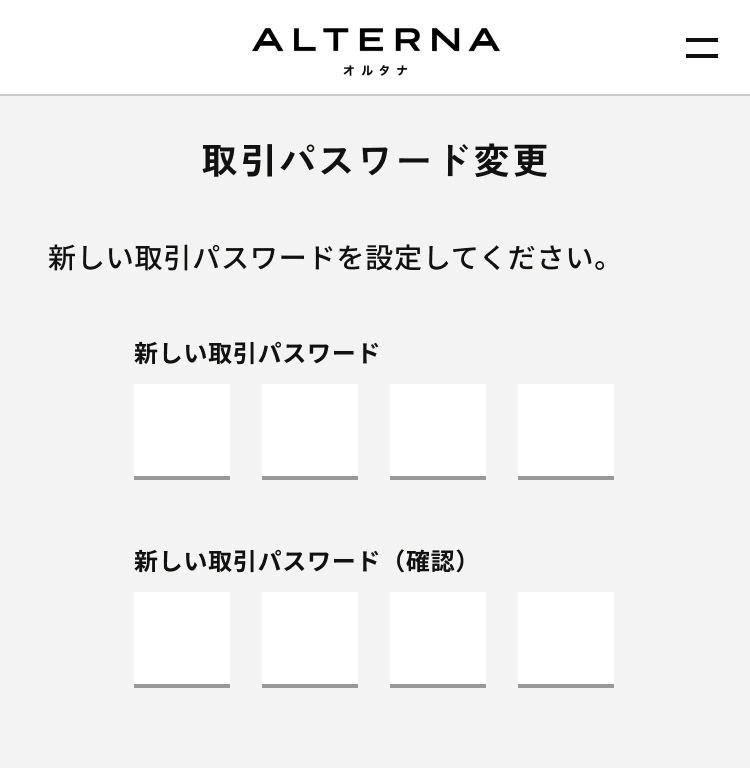Focus the first digit box of new password
The height and width of the screenshot is (770, 750).
(x=182, y=430)
